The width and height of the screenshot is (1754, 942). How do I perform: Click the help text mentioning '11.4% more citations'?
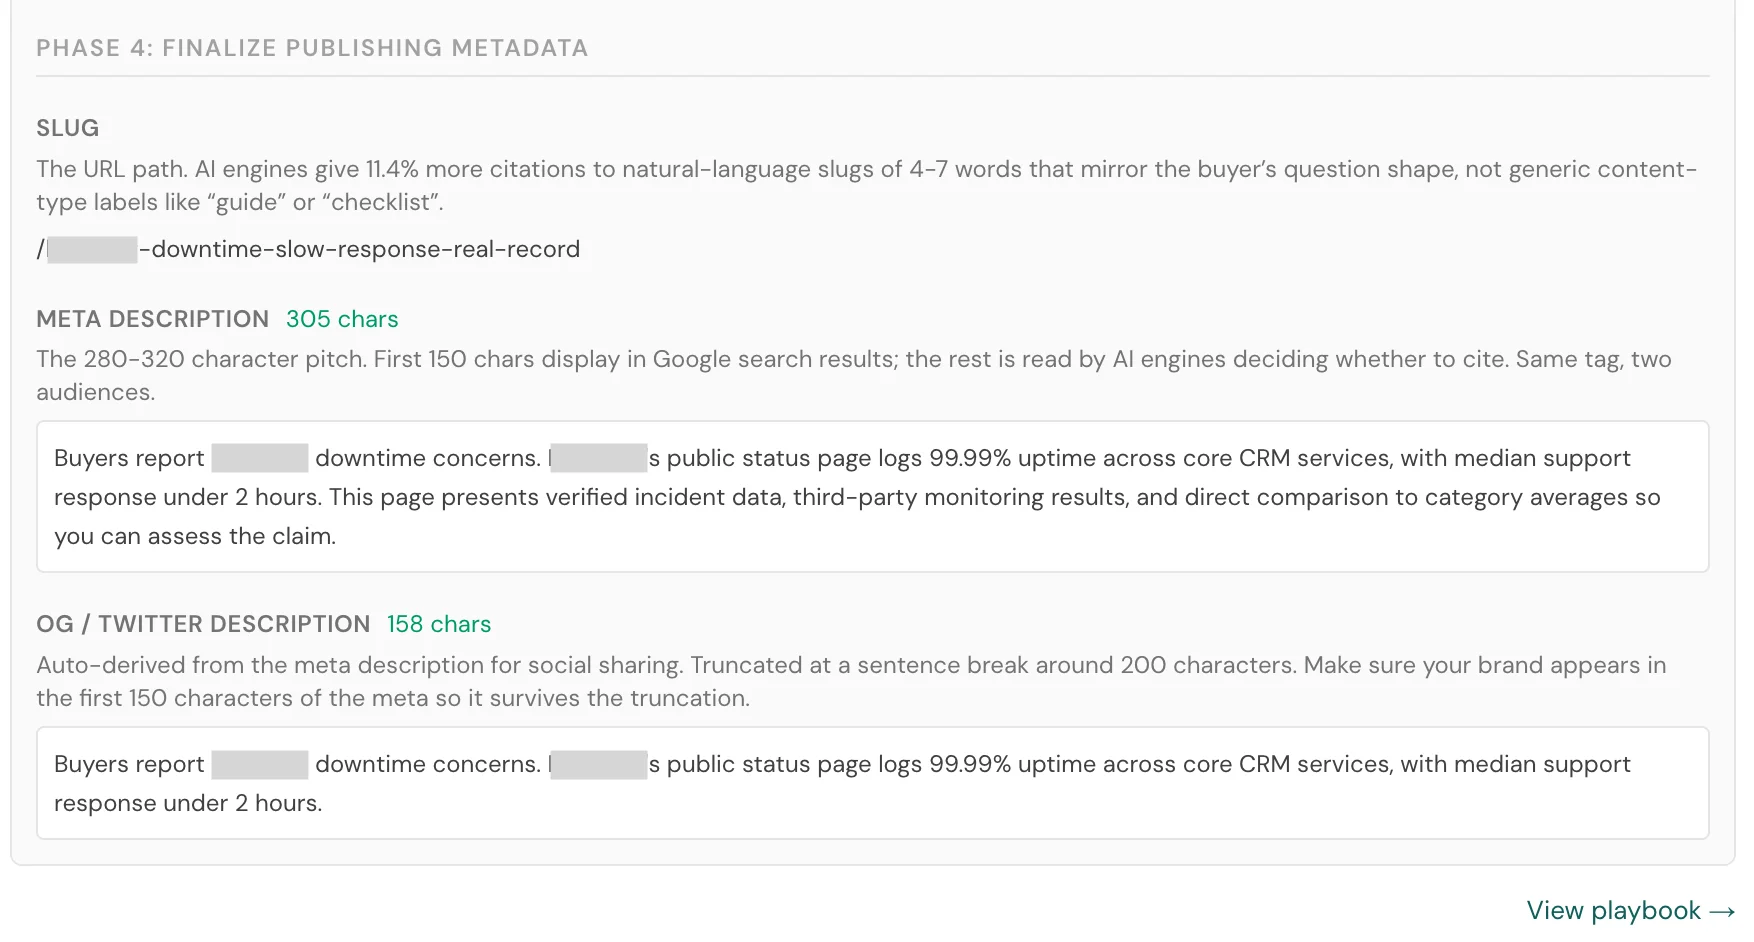coord(867,185)
